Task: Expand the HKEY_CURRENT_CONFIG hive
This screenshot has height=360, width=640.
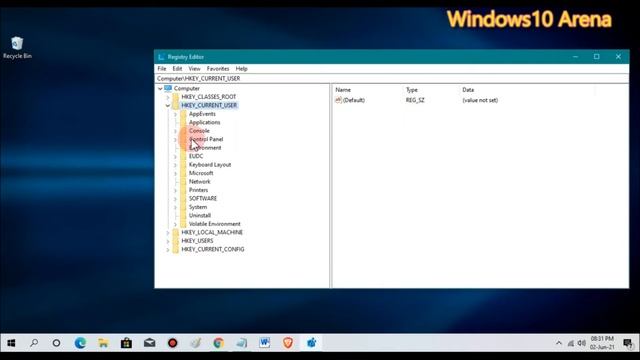Action: click(168, 250)
